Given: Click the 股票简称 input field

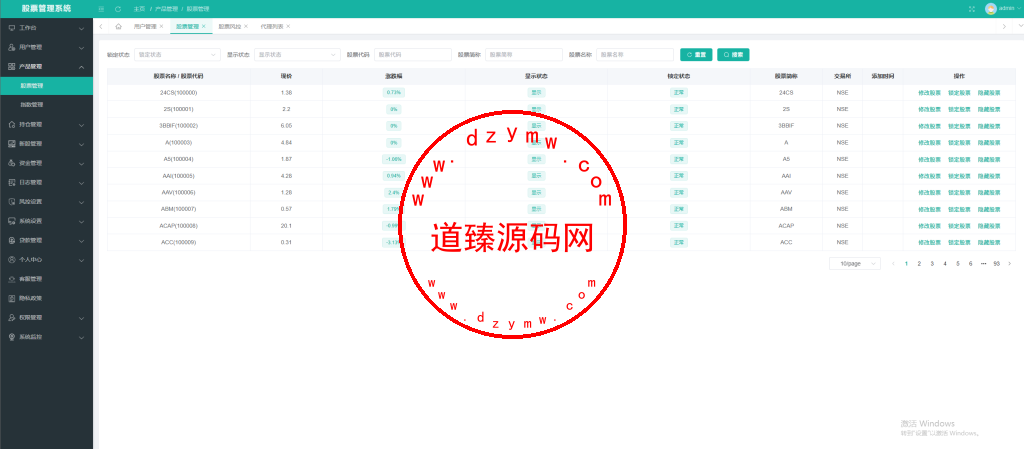Looking at the screenshot, I should click(524, 55).
